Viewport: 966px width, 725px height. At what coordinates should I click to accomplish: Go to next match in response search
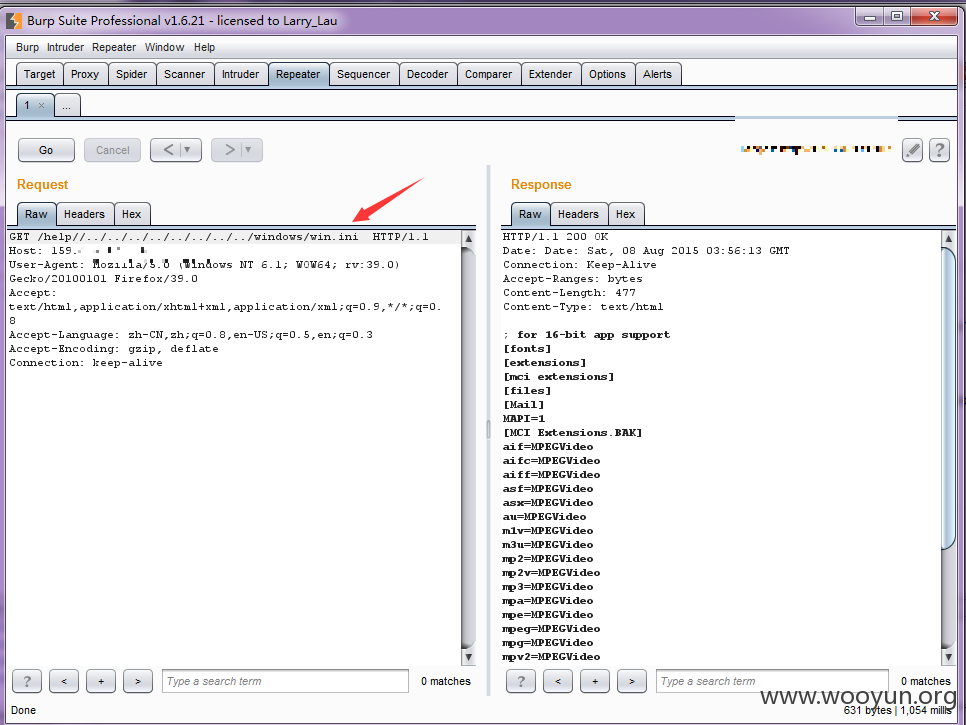(632, 681)
